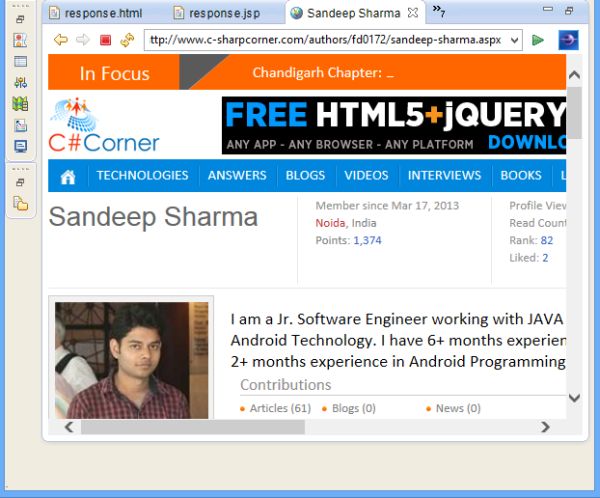Click Member since Mar 17, 2013 text
Viewport: 600px width, 498px height.
[x=387, y=206]
